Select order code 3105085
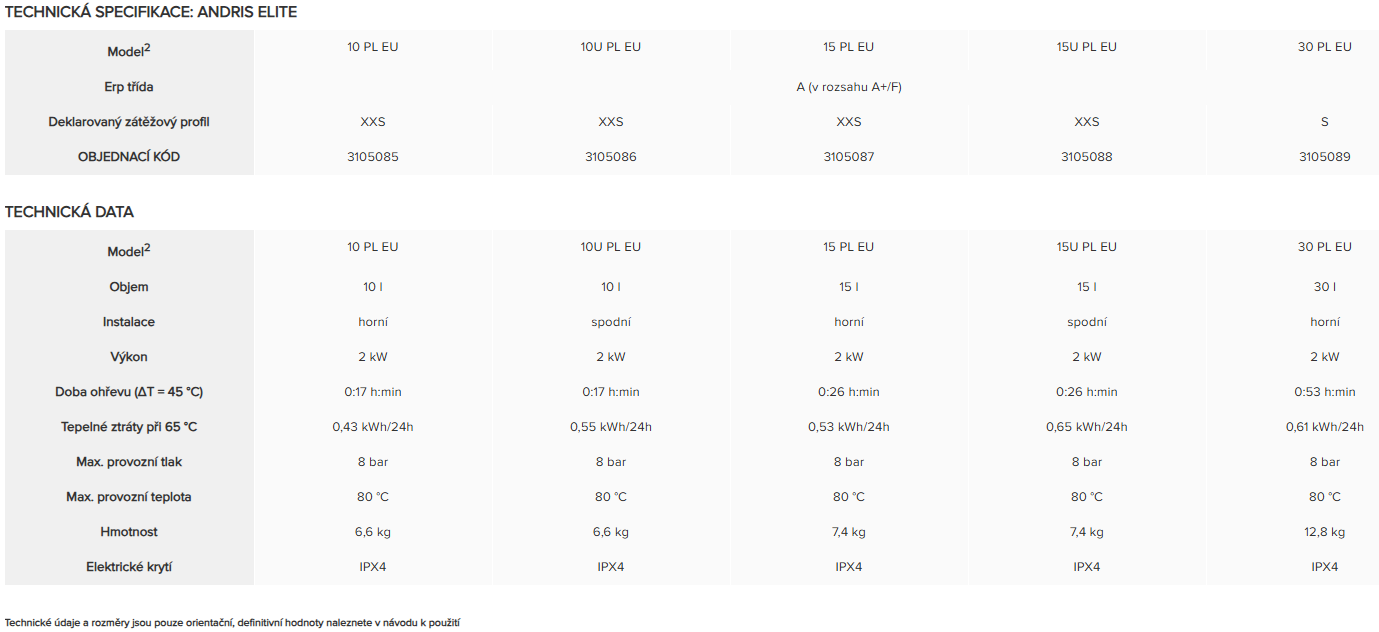Viewport: 1379px width, 632px height. pyautogui.click(x=372, y=157)
